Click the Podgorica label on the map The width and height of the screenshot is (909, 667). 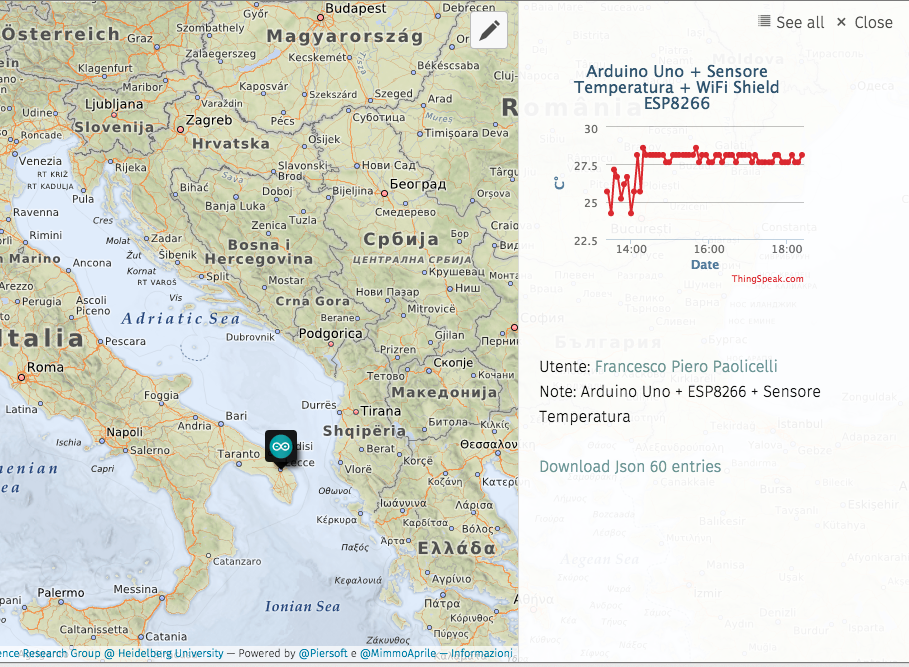point(330,334)
